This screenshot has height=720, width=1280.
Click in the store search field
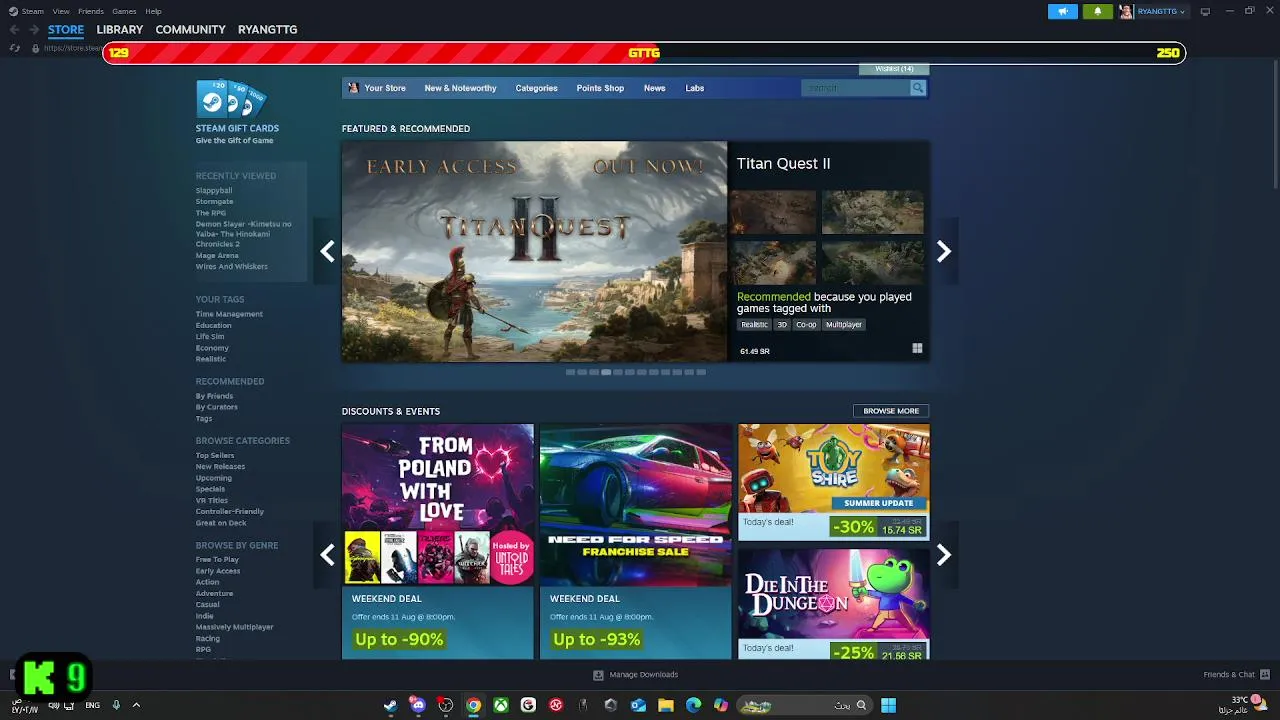(856, 88)
